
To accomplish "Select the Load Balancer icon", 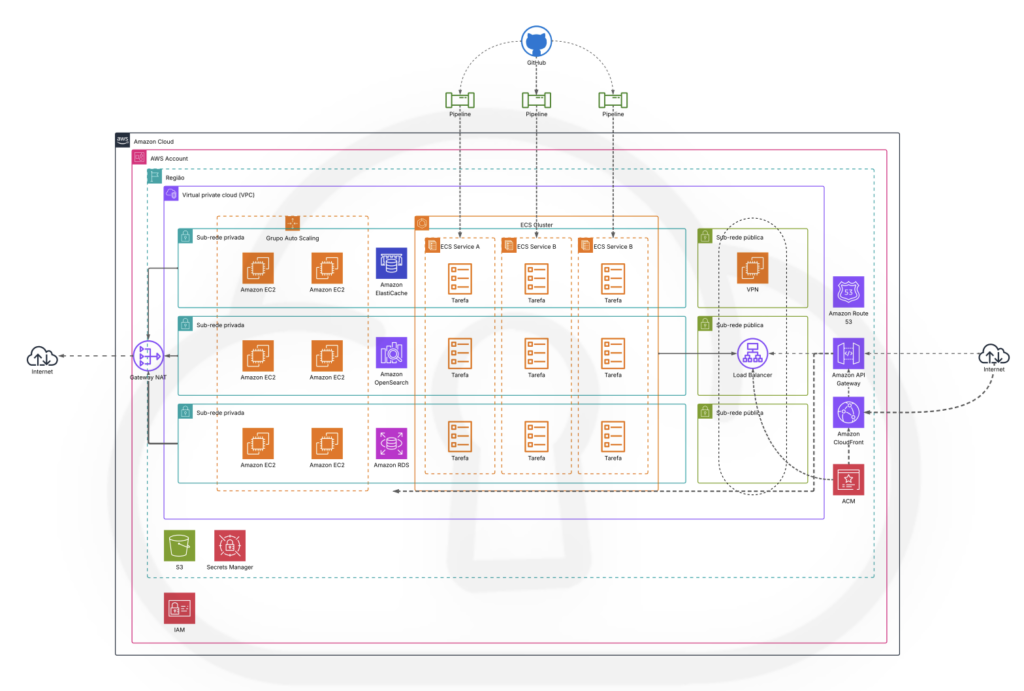I will pyautogui.click(x=751, y=353).
